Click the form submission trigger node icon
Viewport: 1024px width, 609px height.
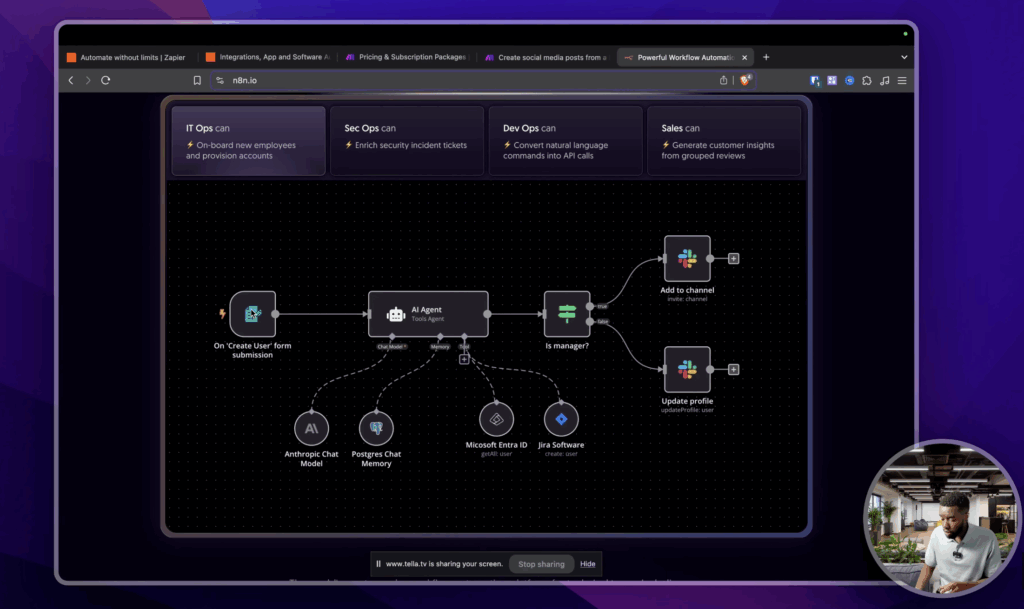pos(252,314)
